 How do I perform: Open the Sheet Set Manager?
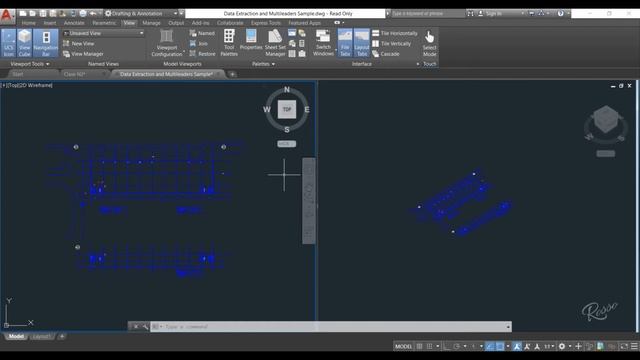(275, 43)
